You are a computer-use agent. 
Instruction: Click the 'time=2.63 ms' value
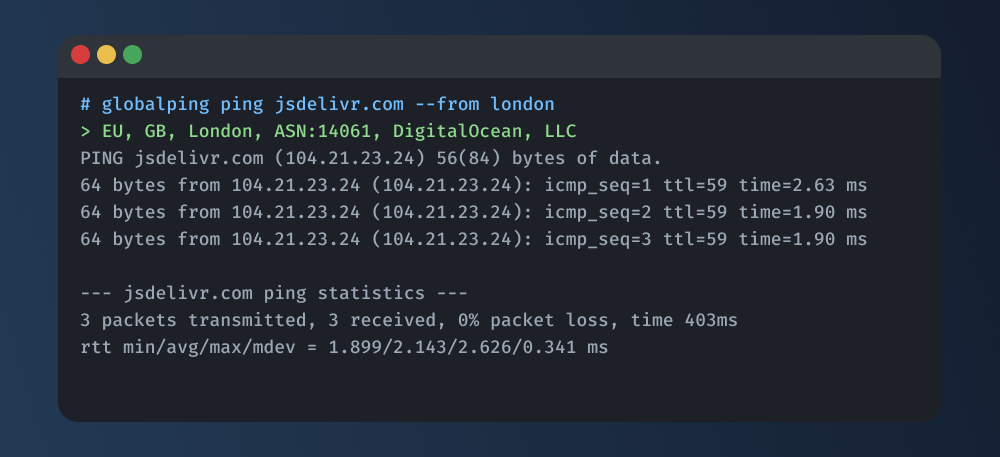[803, 185]
